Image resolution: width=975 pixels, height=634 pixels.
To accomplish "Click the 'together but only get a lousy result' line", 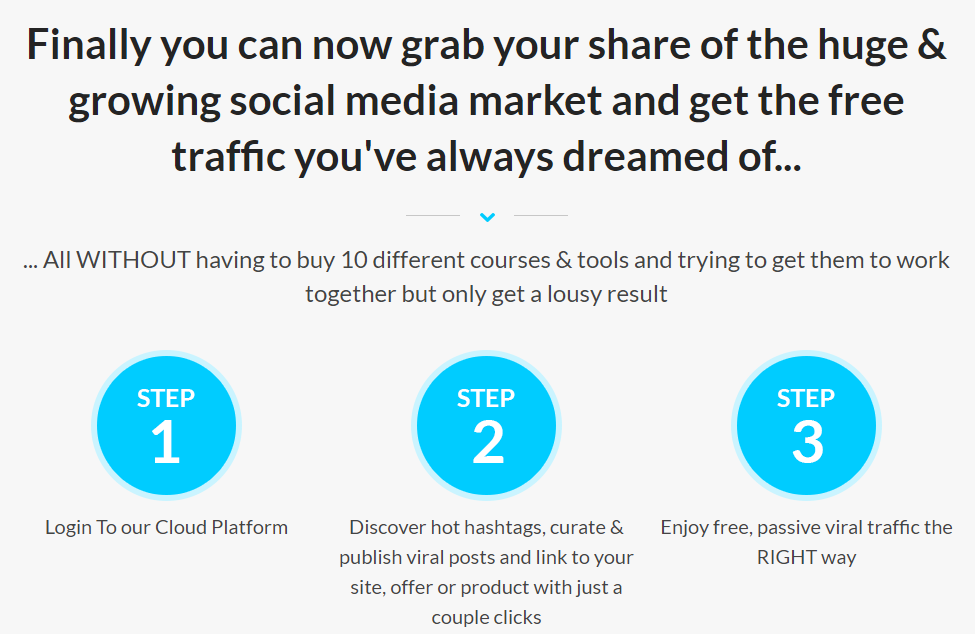I will (486, 294).
